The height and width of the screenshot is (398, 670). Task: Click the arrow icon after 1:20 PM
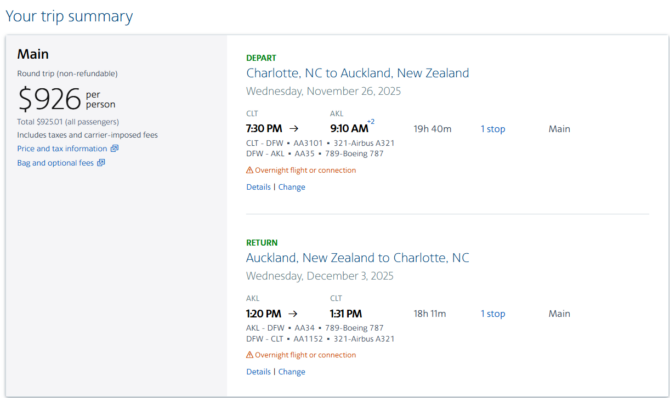293,314
